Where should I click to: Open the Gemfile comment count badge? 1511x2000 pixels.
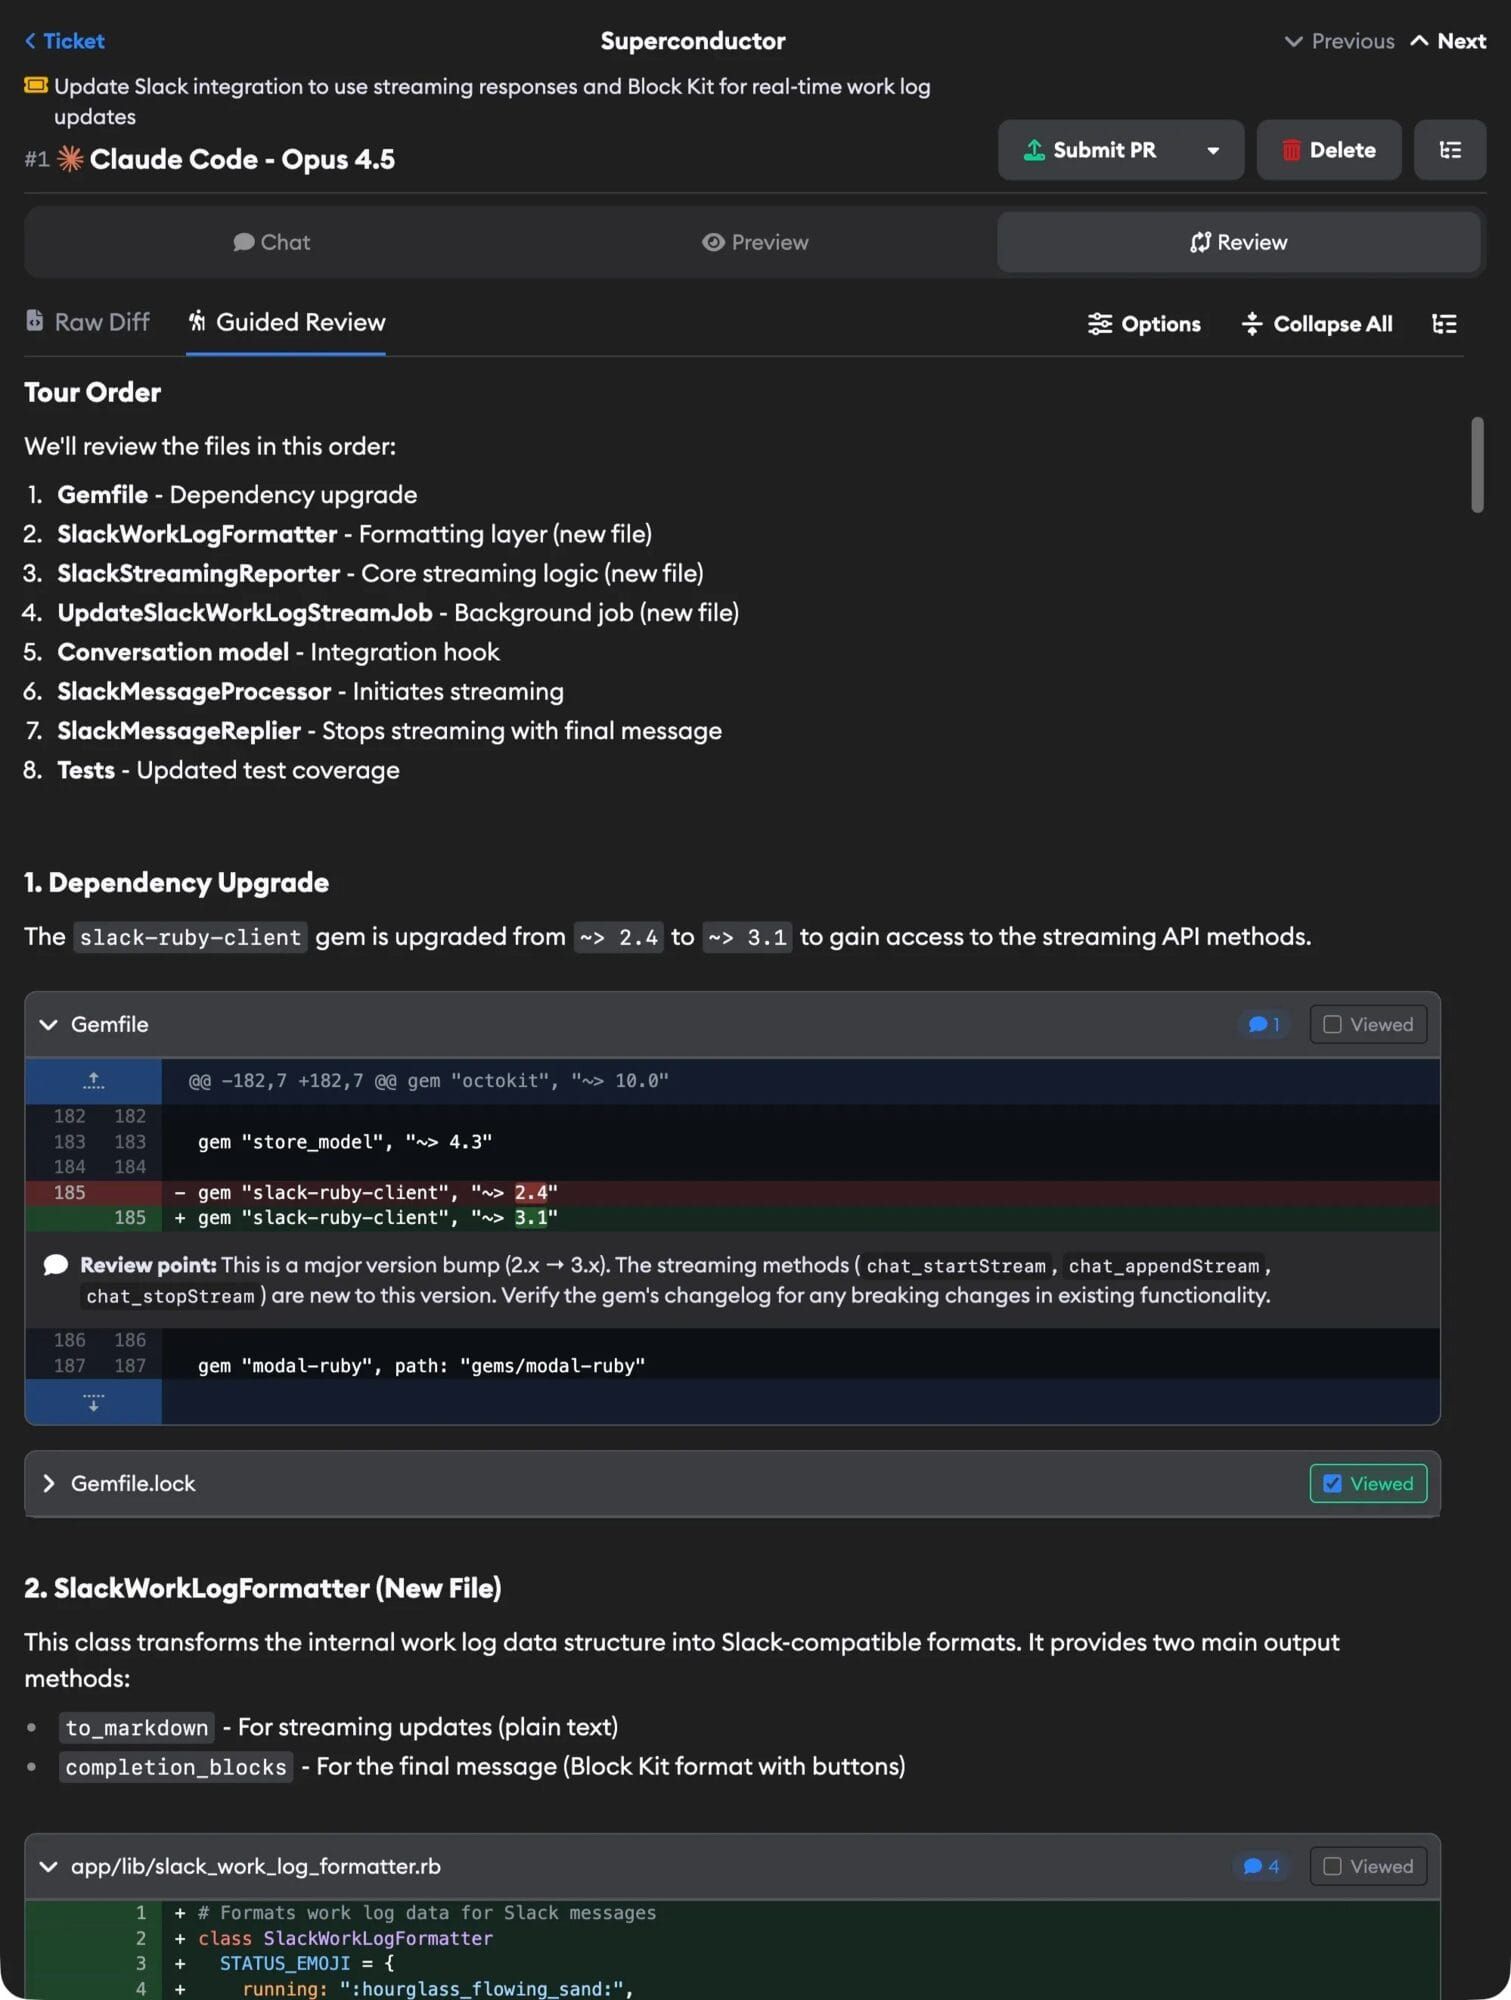(1264, 1025)
